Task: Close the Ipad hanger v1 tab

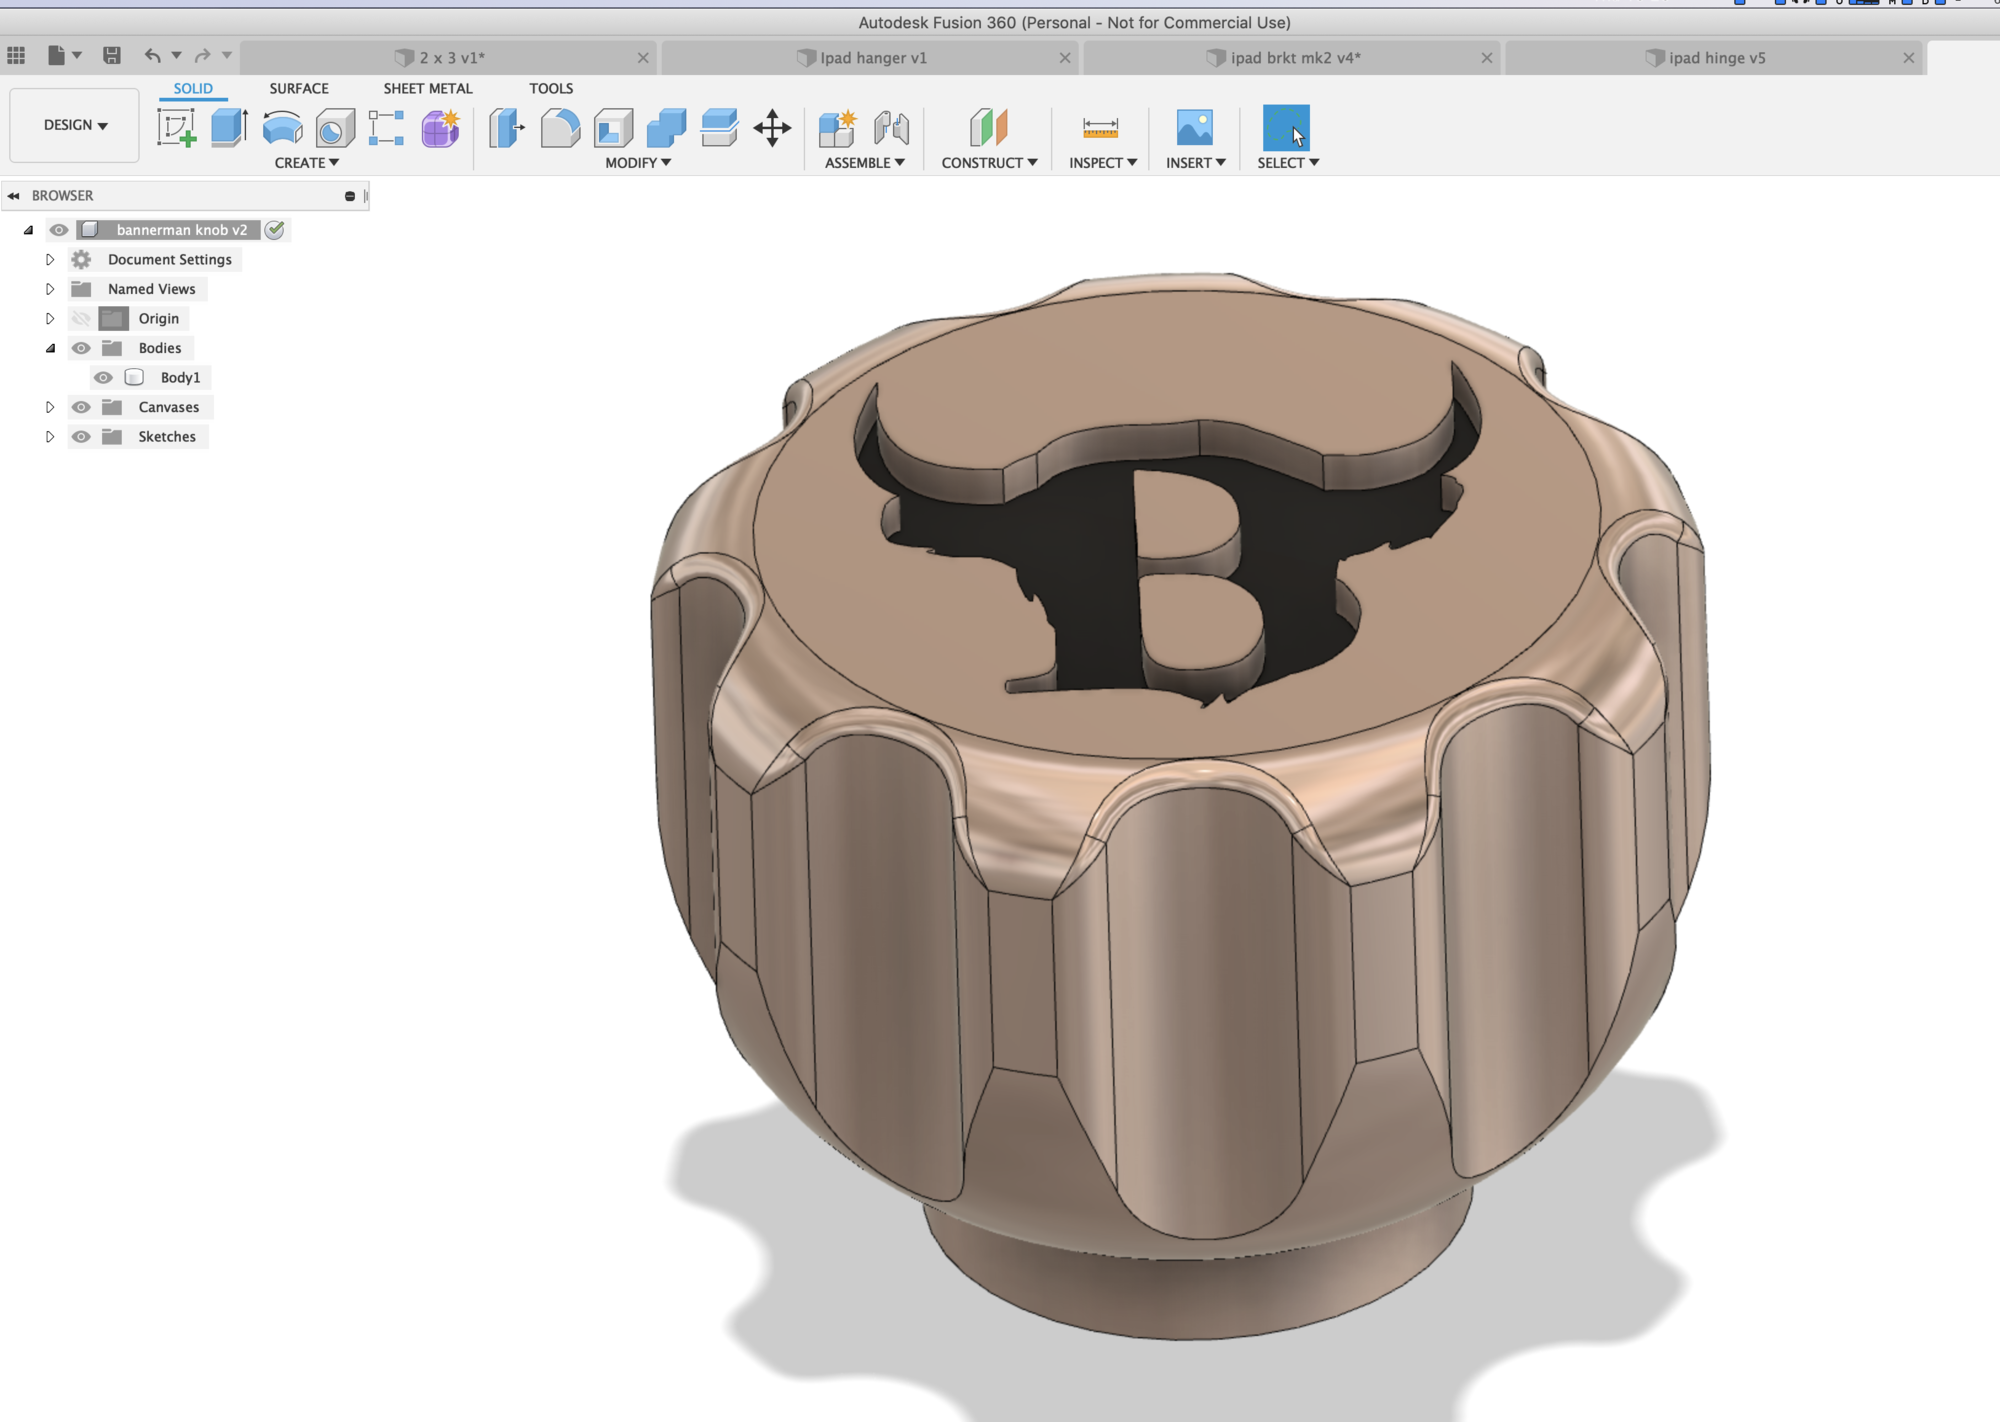Action: pyautogui.click(x=1065, y=58)
